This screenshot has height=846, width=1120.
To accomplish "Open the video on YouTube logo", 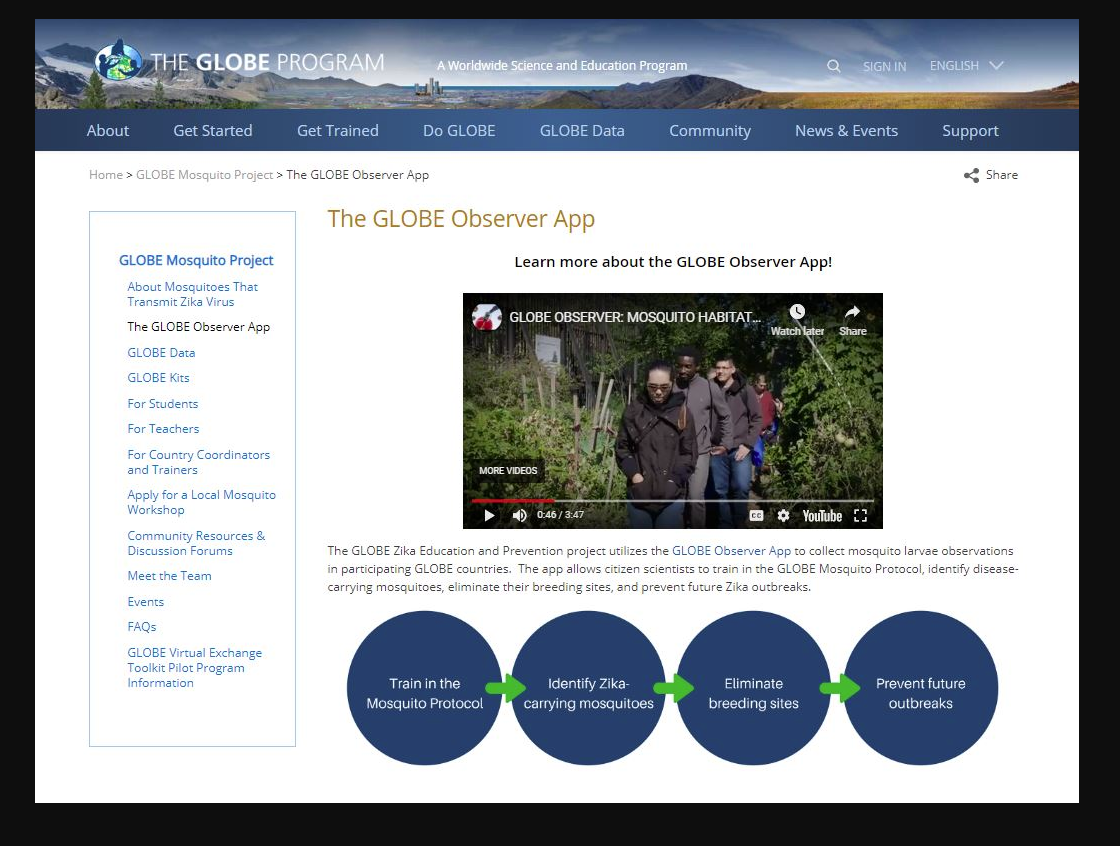I will click(822, 516).
